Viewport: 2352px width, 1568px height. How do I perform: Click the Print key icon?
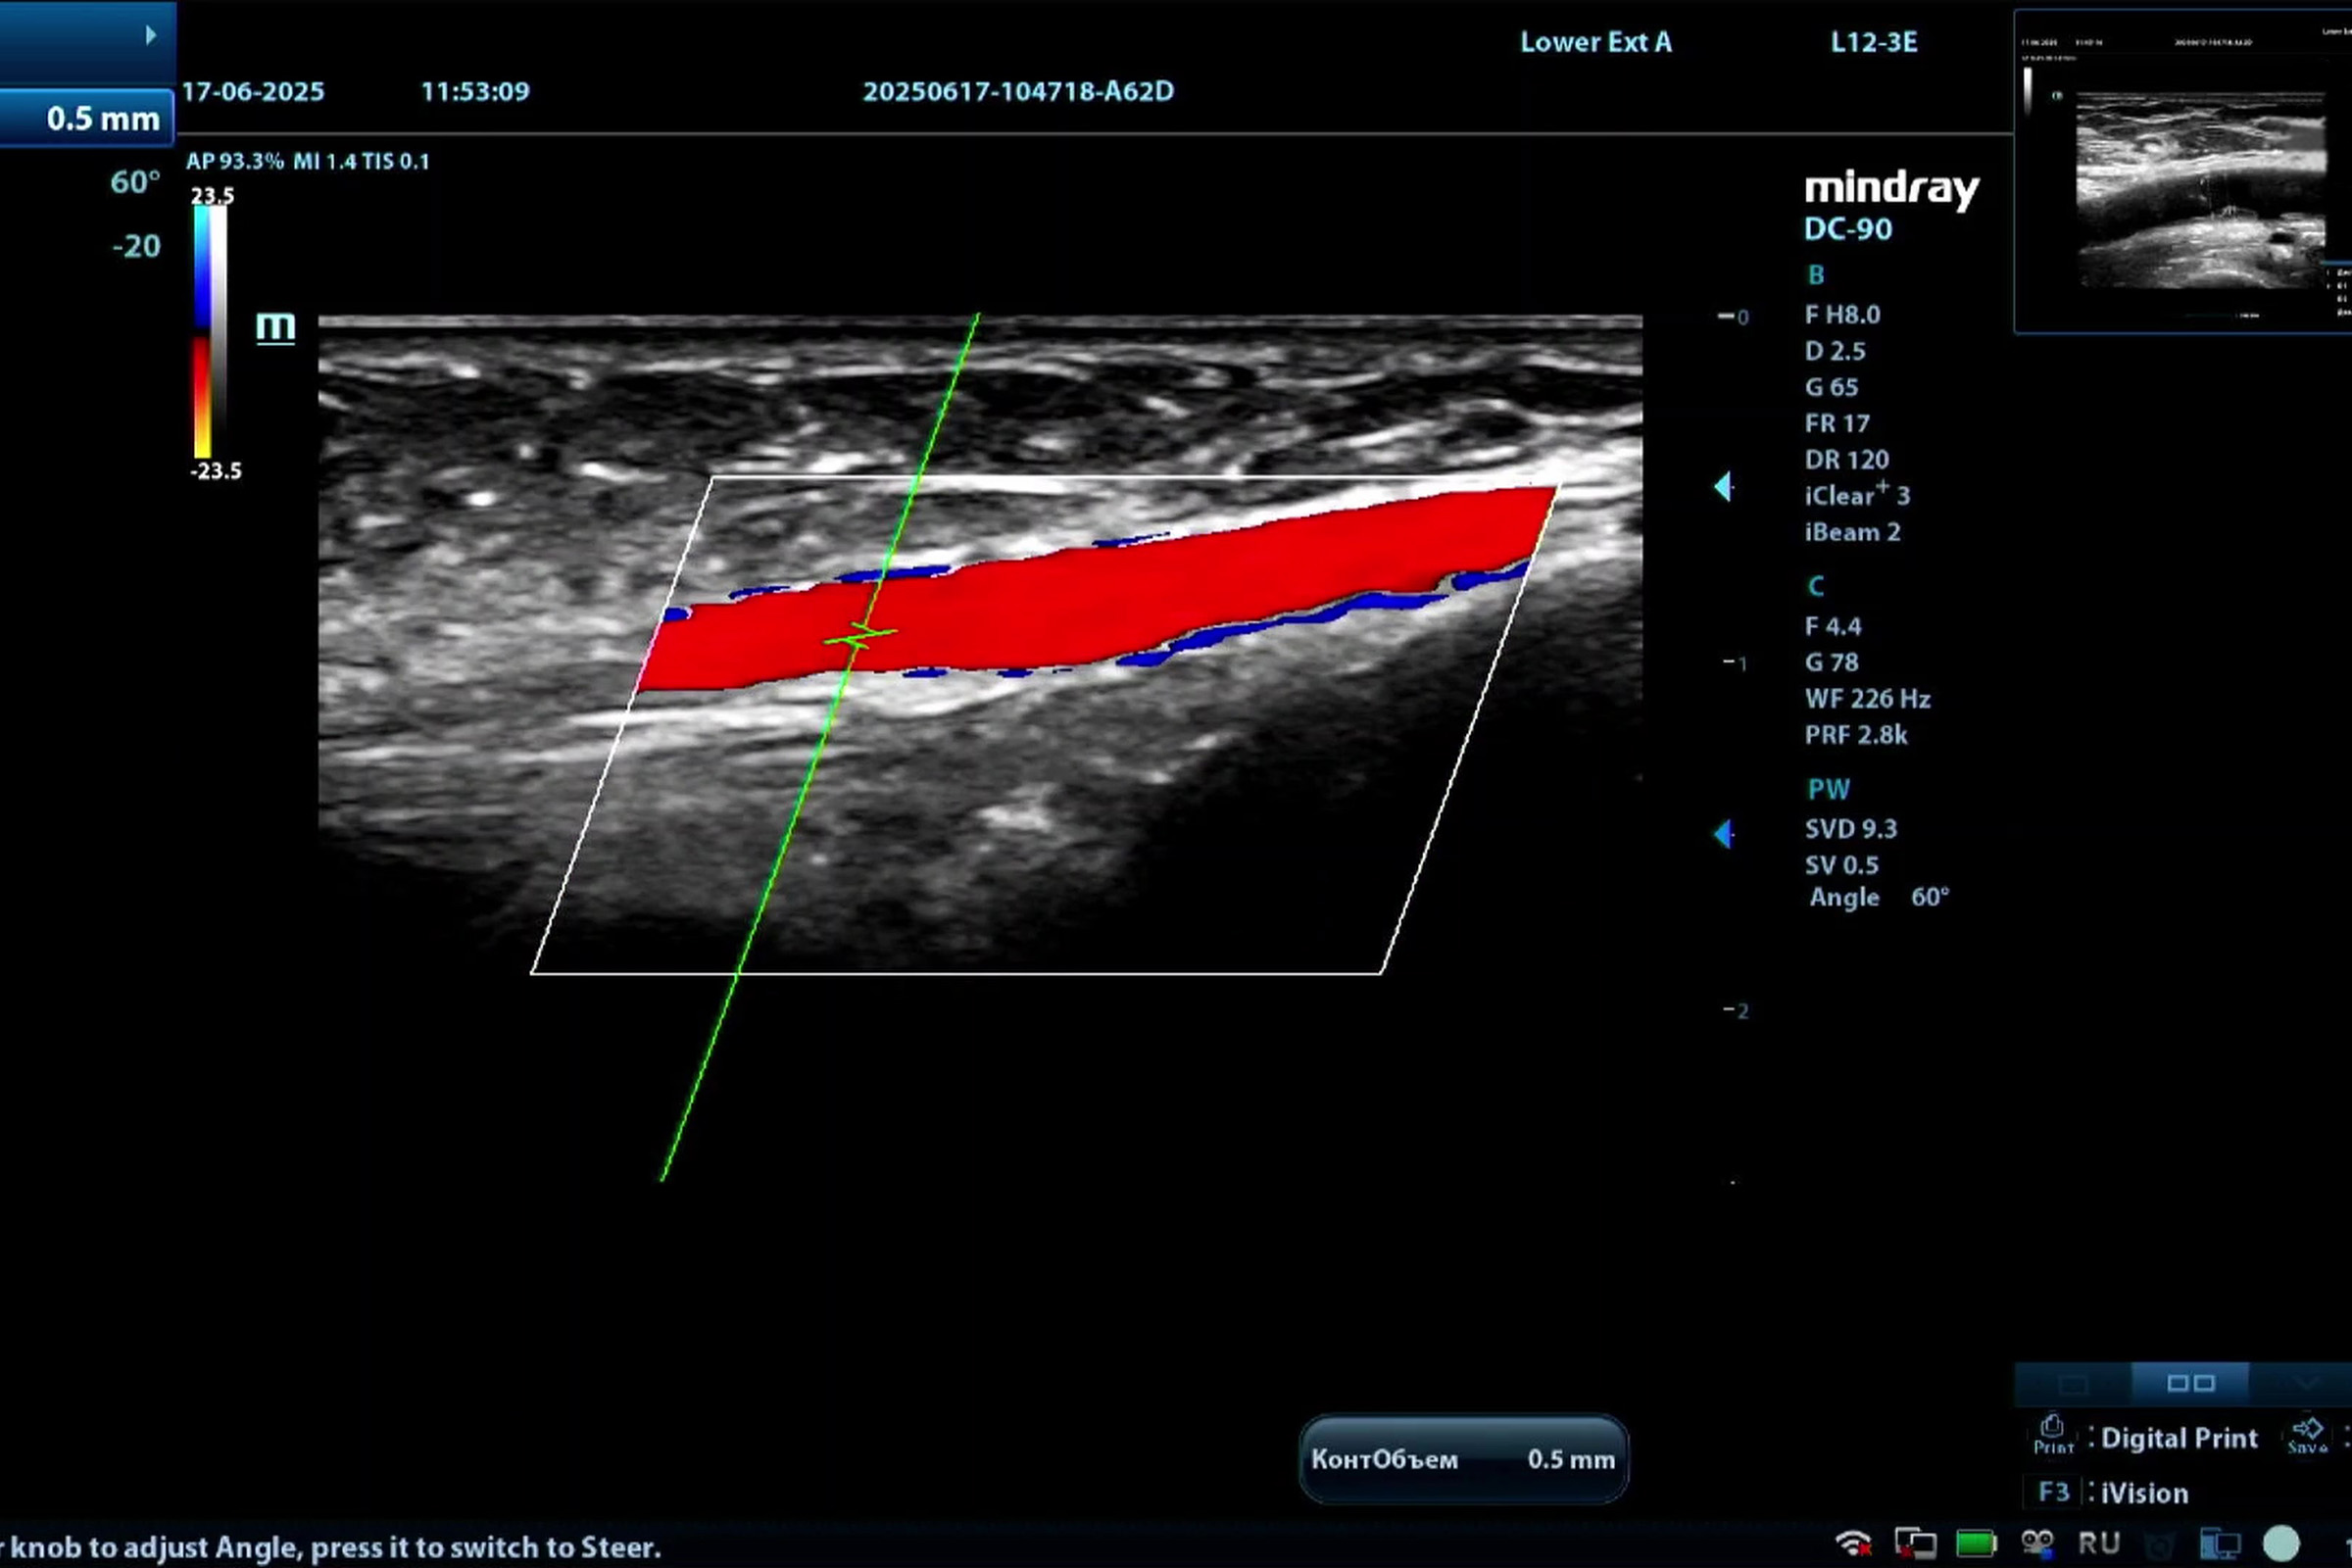tap(2052, 1434)
